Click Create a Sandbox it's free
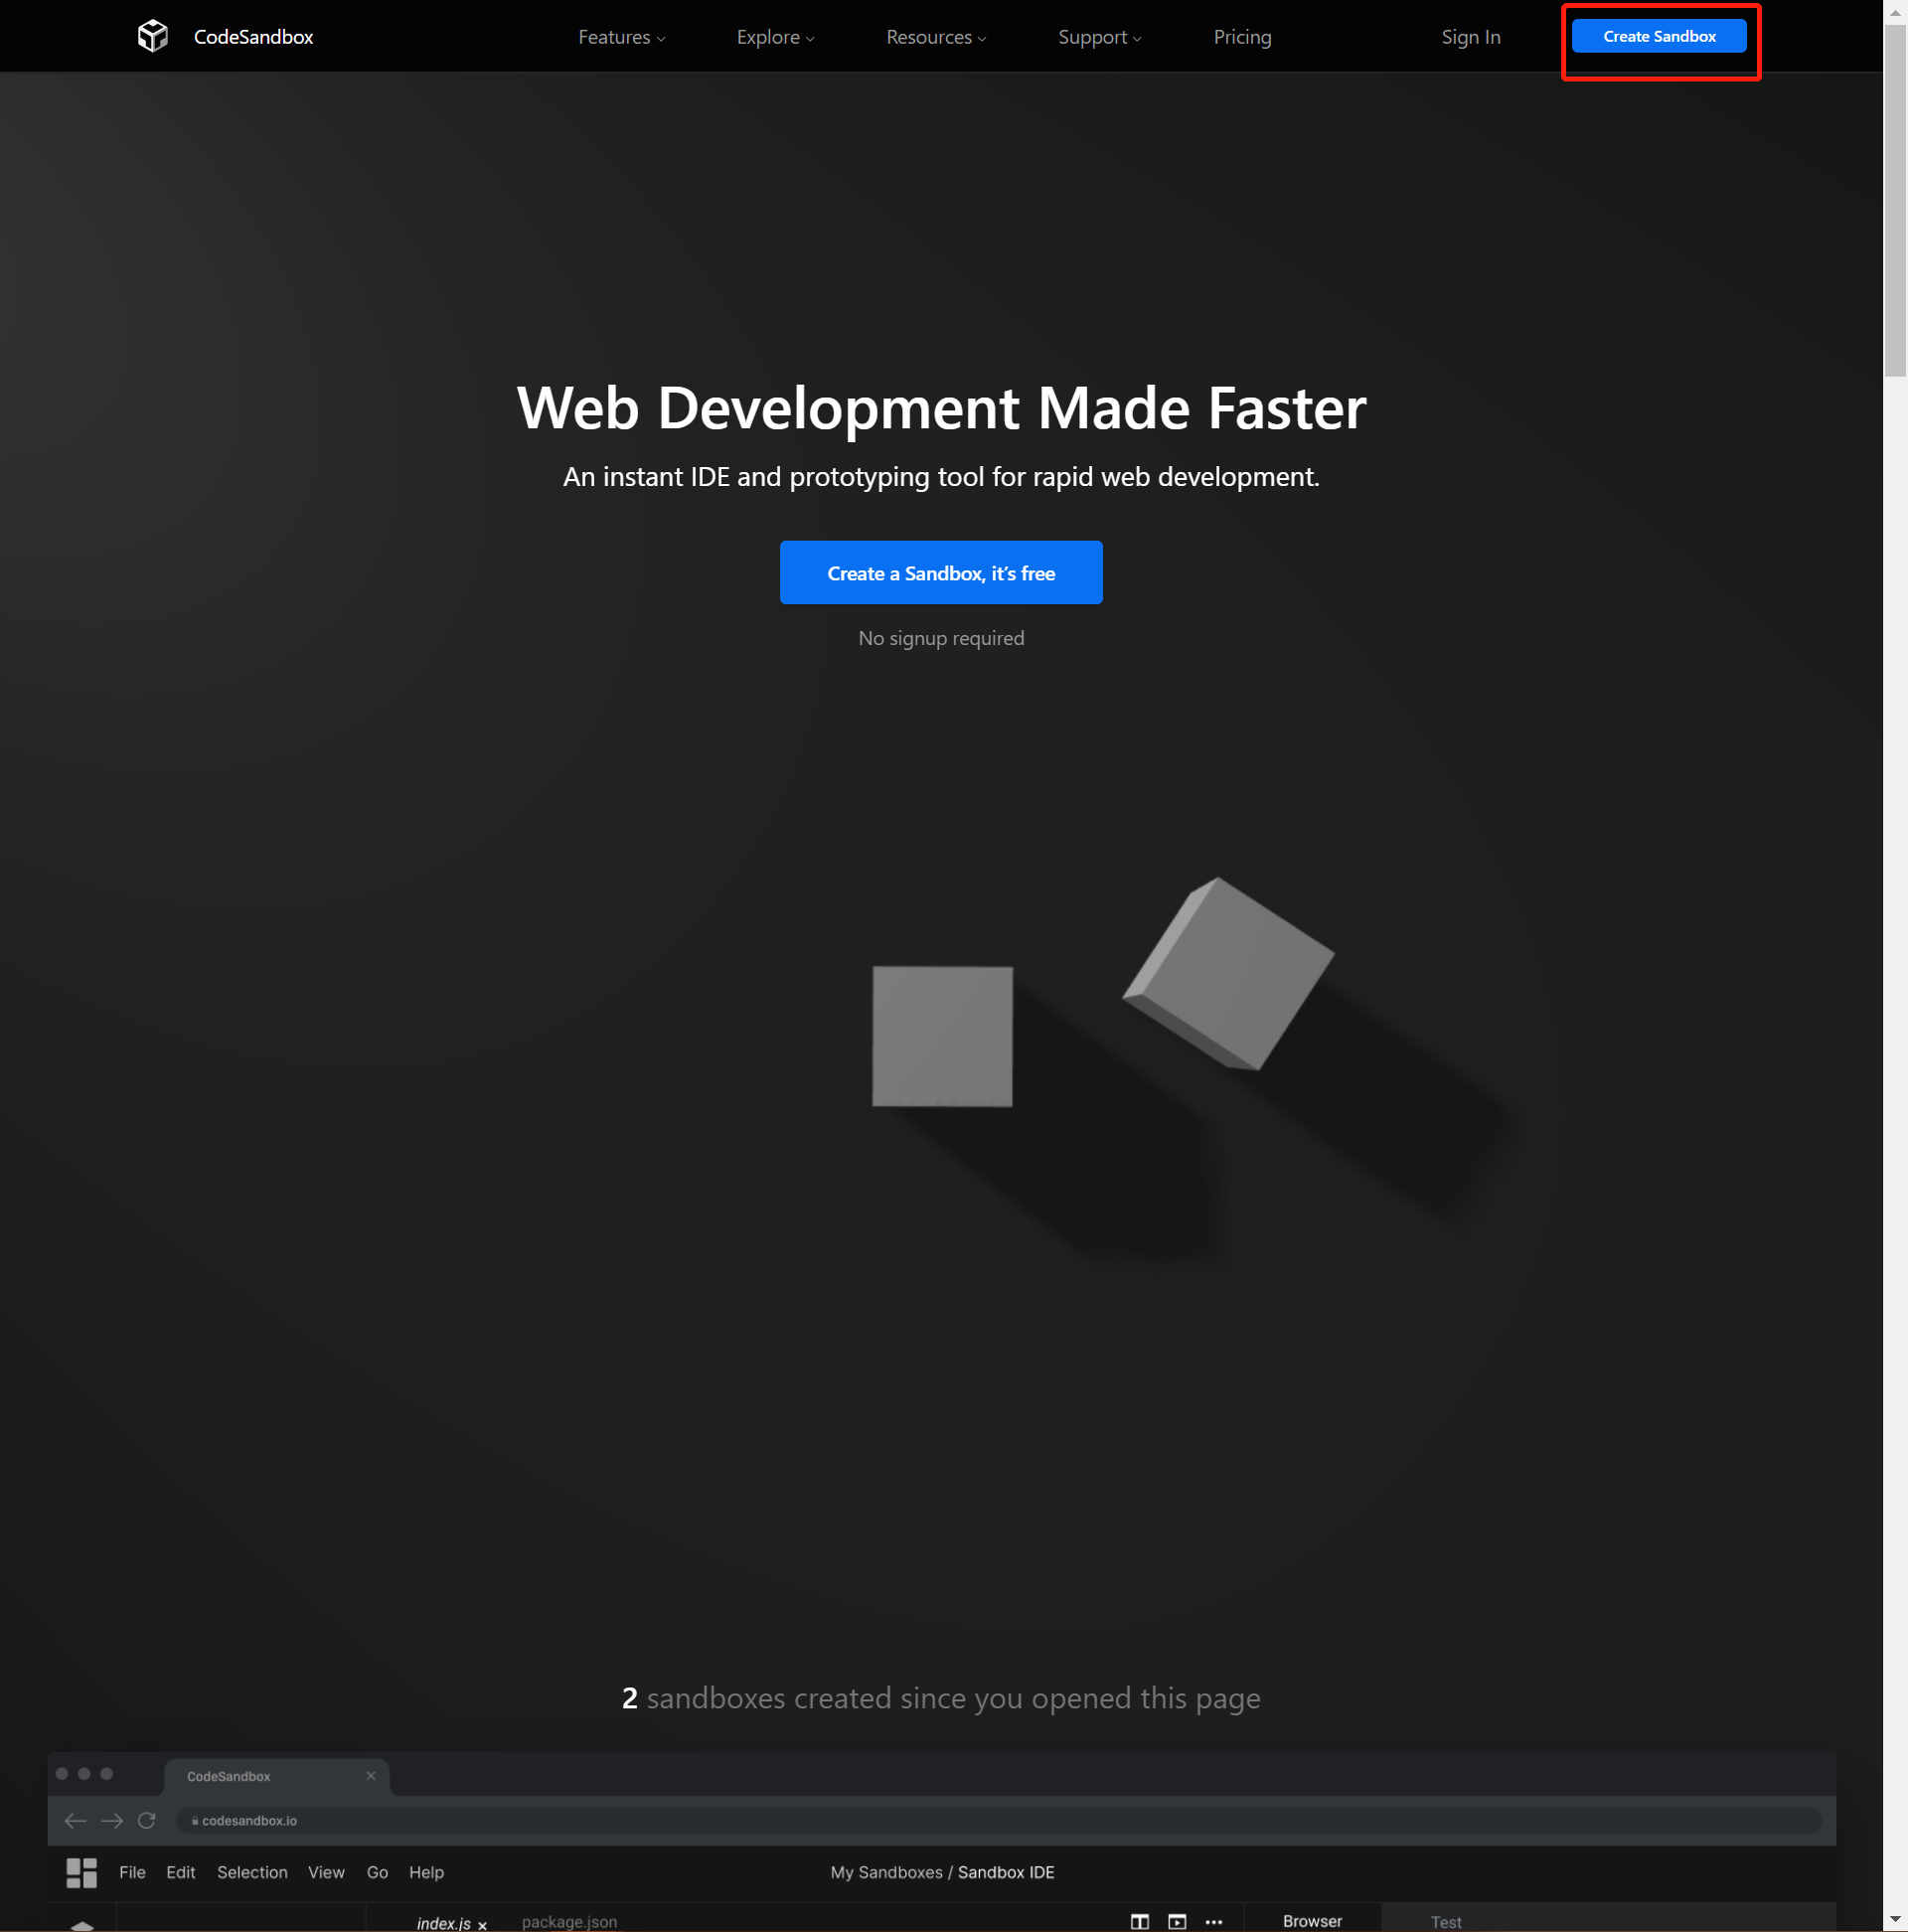The height and width of the screenshot is (1932, 1908). pyautogui.click(x=940, y=571)
